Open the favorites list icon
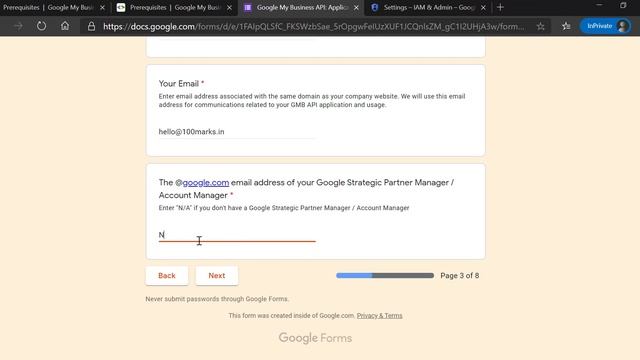 click(566, 26)
